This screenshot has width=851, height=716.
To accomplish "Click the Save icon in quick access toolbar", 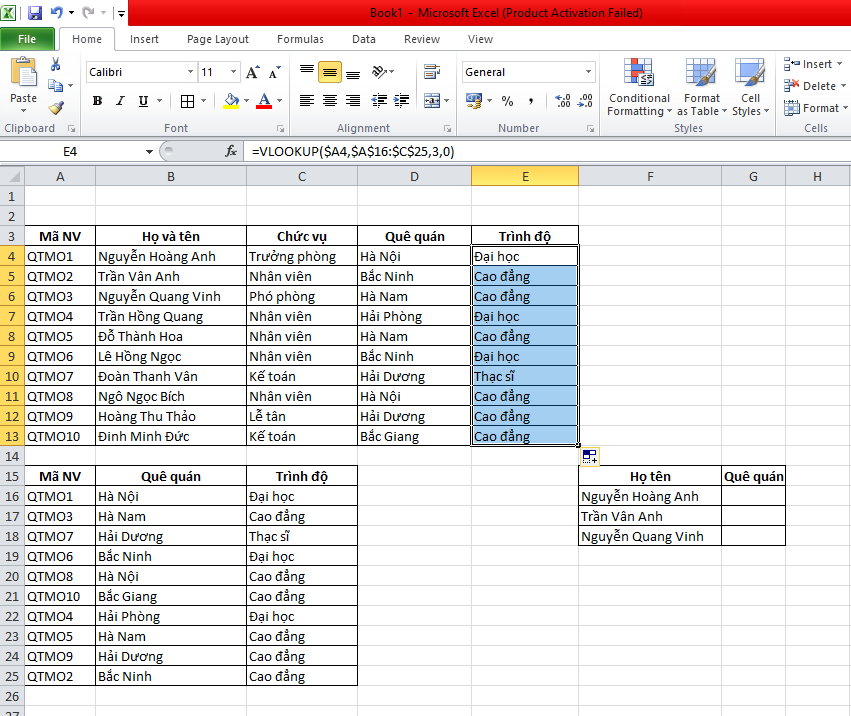I will point(35,12).
